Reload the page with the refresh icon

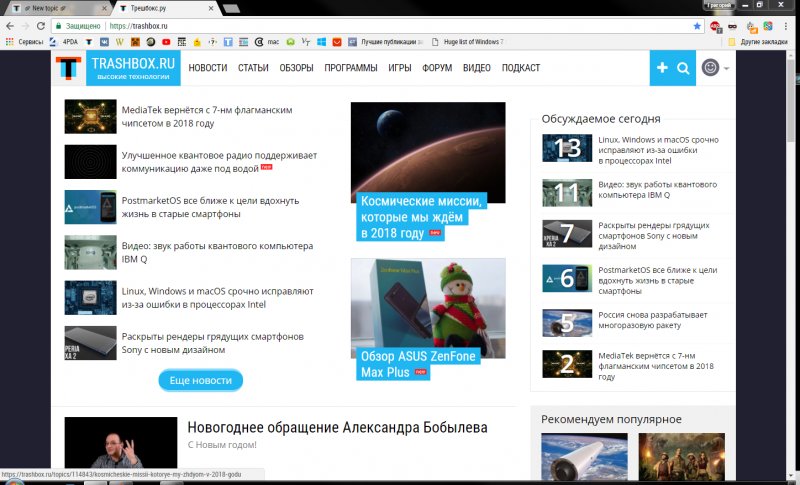coord(41,26)
